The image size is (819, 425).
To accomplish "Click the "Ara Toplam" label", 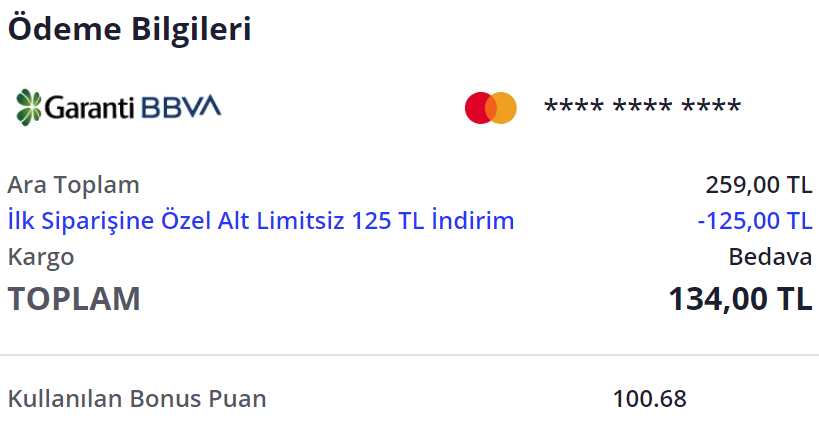I will tap(73, 185).
